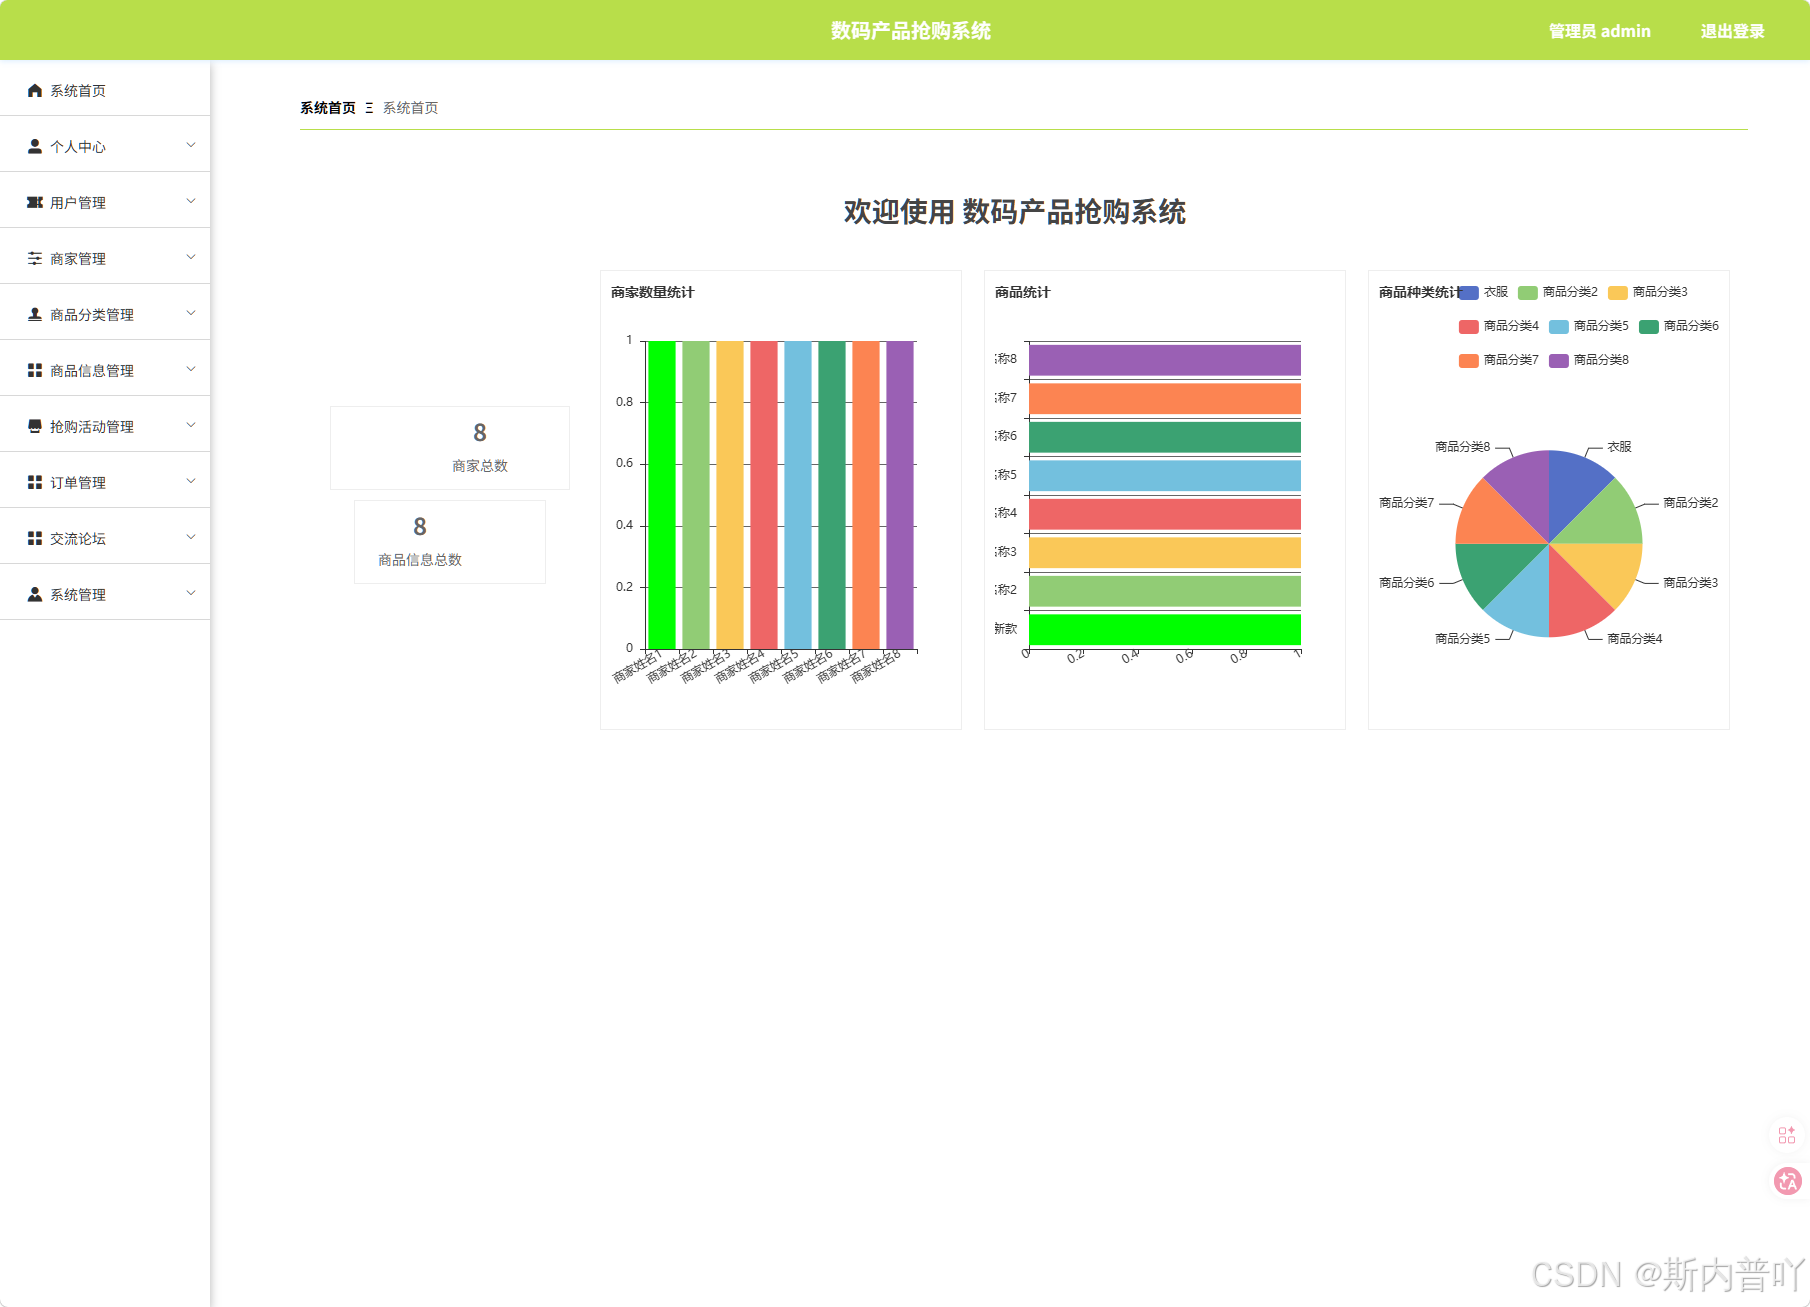1810x1307 pixels.
Task: Click the 商品分类7 pie label text
Action: pos(1406,503)
